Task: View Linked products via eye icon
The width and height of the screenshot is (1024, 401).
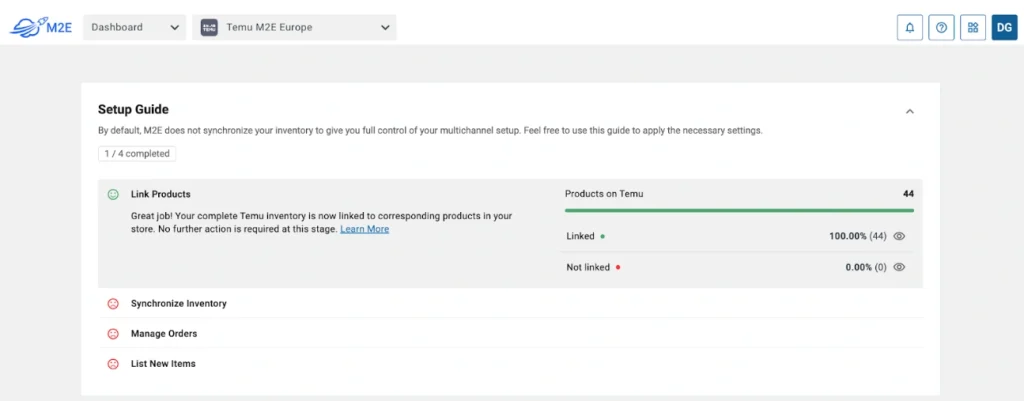Action: coord(899,237)
